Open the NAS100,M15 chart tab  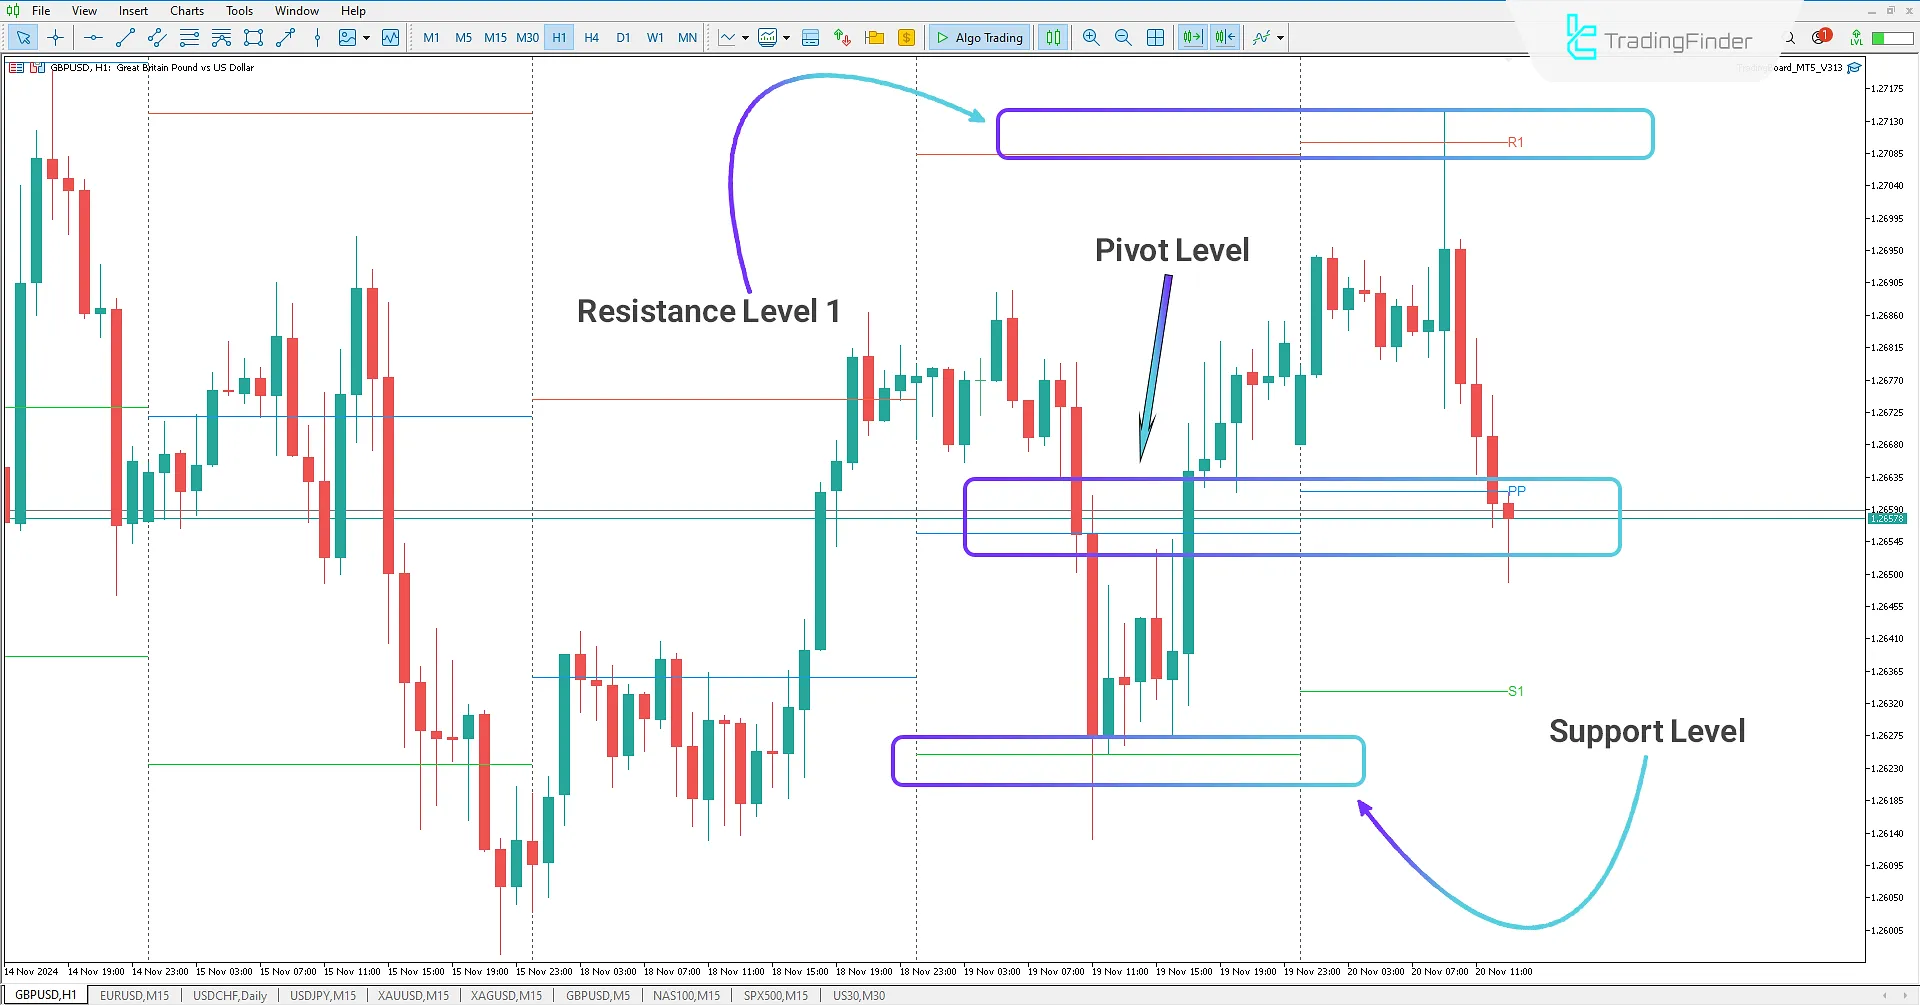pos(686,995)
